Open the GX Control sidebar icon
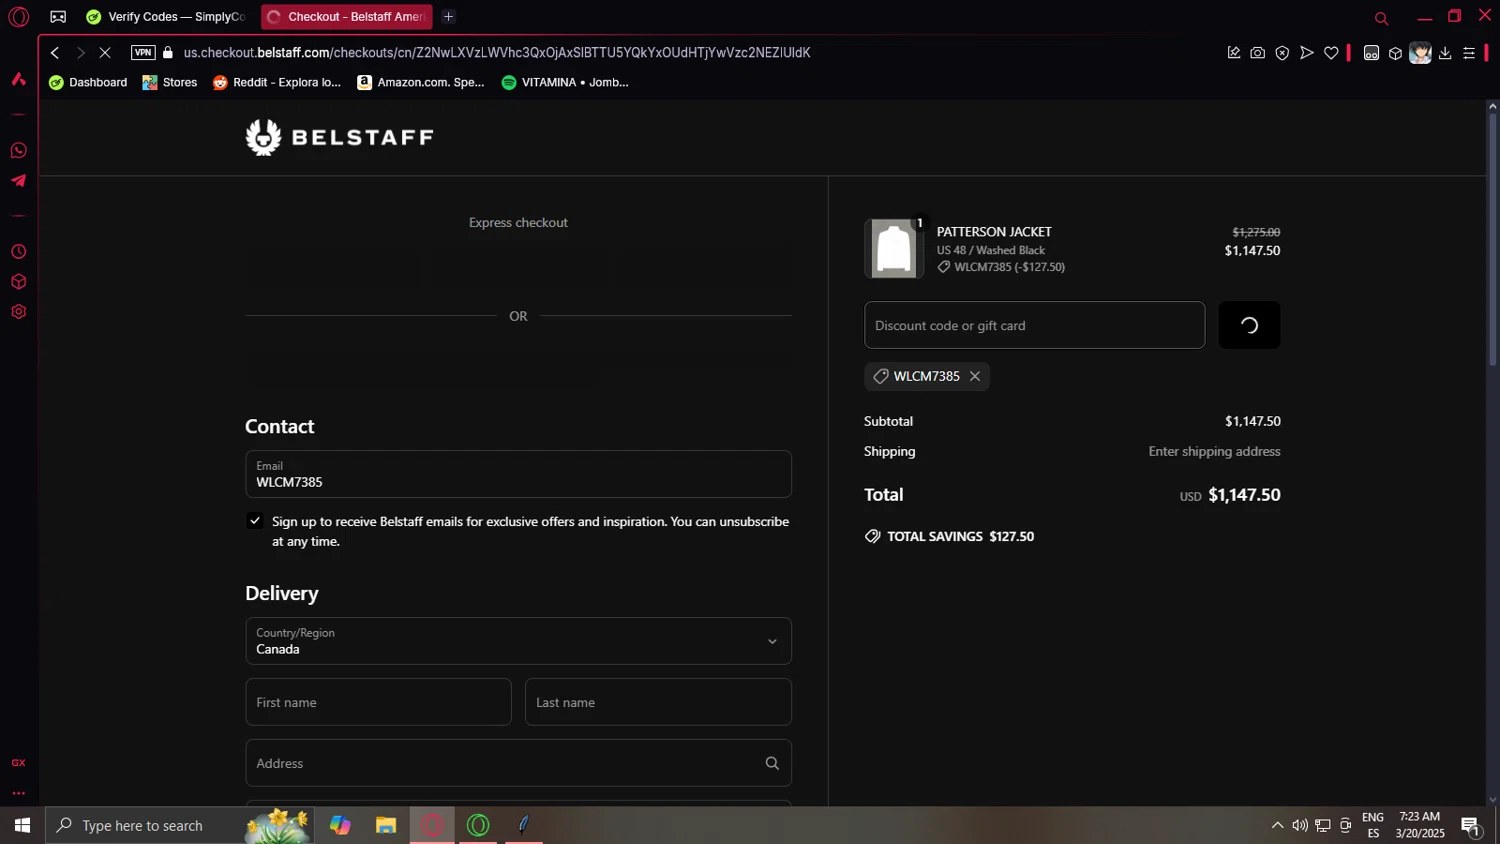The height and width of the screenshot is (844, 1500). 18,762
